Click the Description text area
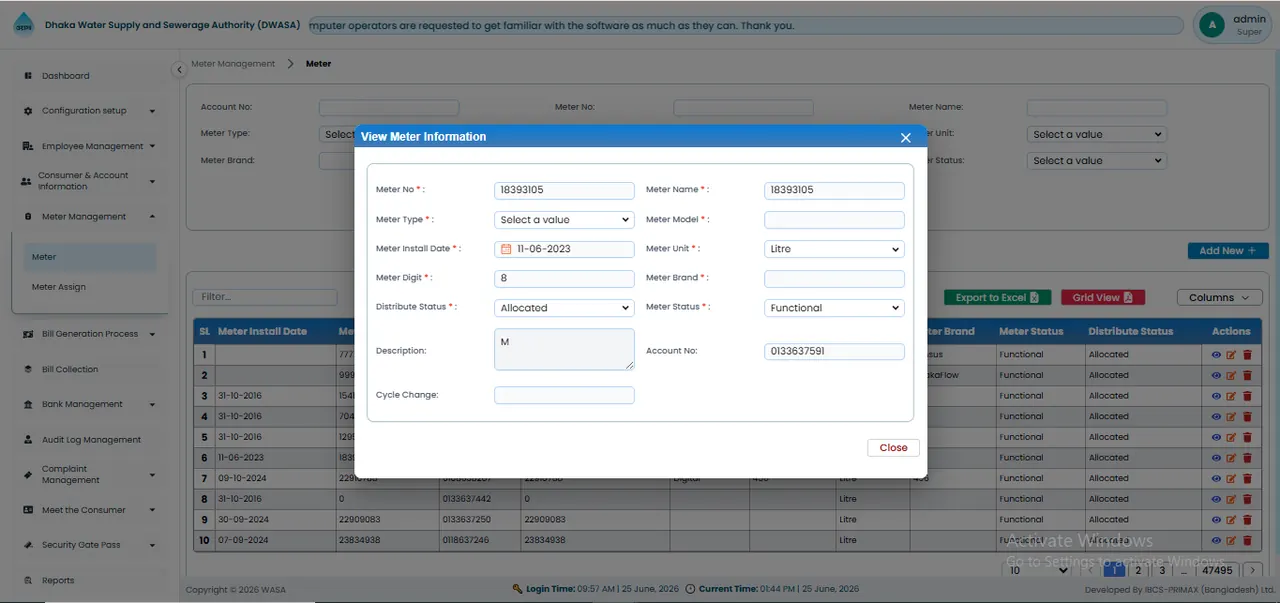 pos(564,349)
